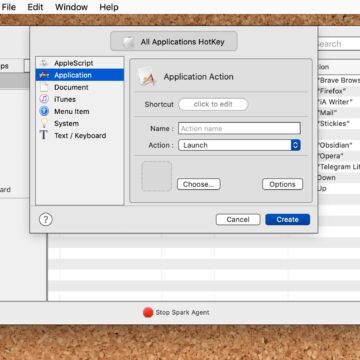Open the File menu
Screen dimensions: 360x360
click(9, 7)
